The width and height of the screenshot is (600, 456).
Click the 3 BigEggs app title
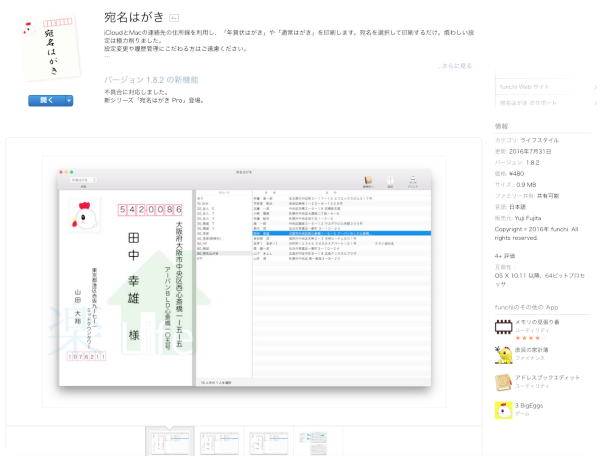point(529,406)
